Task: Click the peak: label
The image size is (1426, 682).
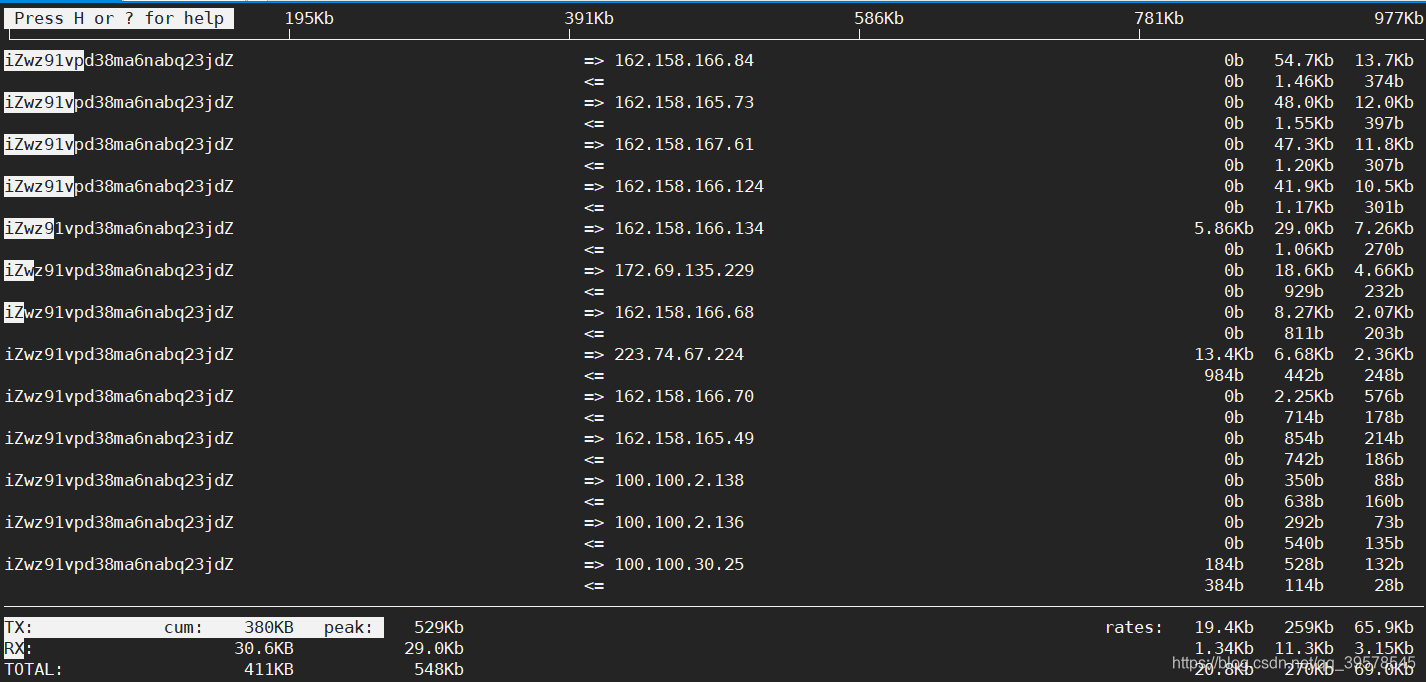Action: coord(349,628)
